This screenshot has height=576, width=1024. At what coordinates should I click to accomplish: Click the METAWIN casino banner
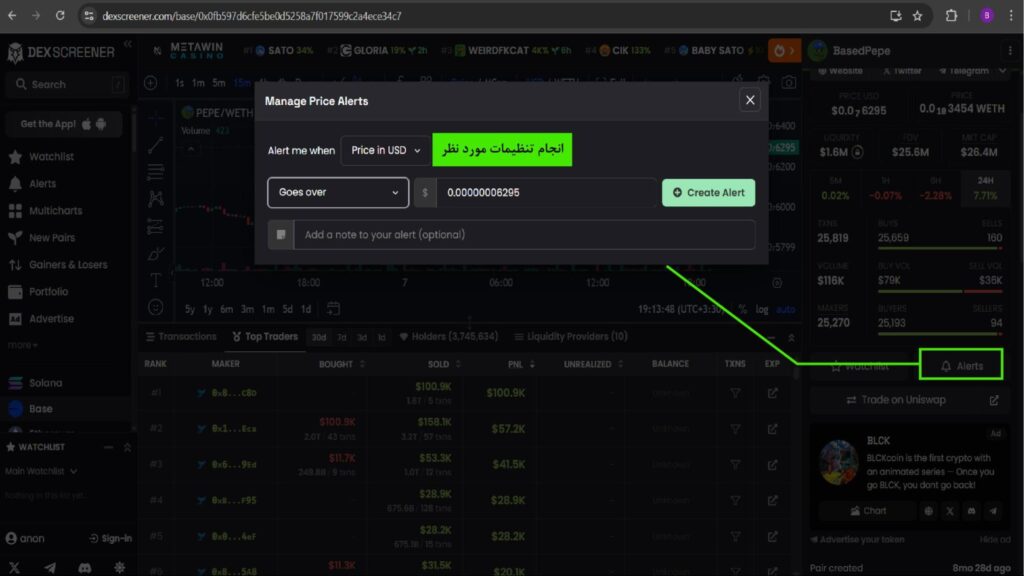tap(196, 50)
